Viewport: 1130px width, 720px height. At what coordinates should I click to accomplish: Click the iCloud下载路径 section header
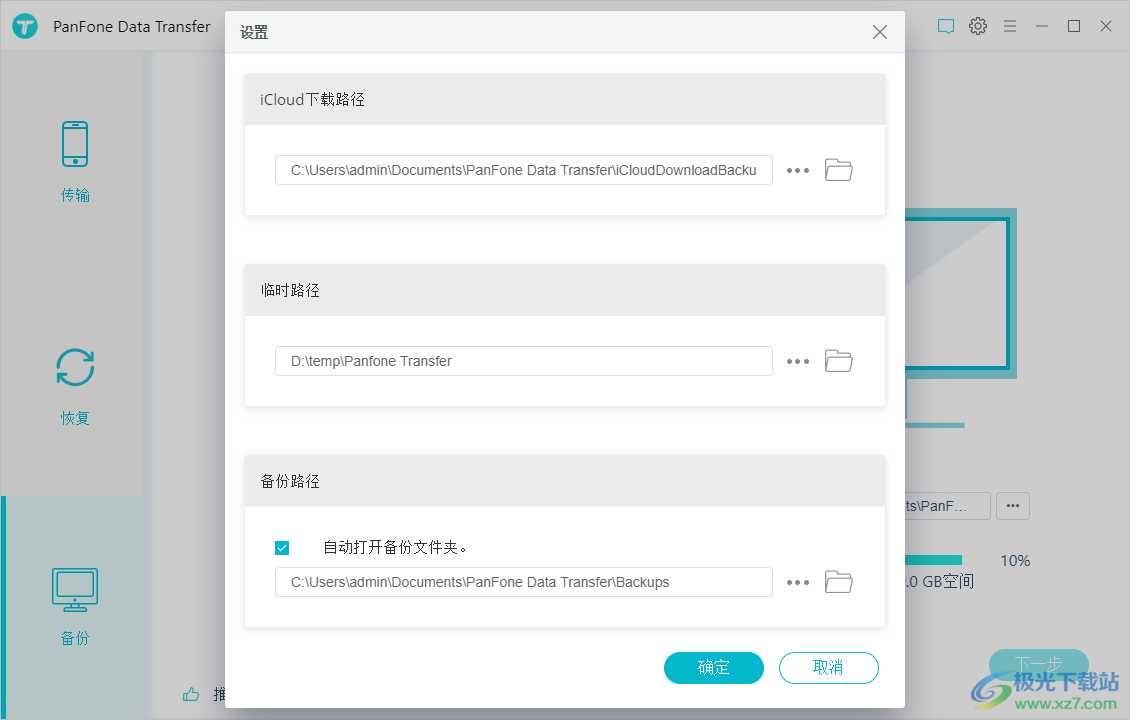(564, 99)
